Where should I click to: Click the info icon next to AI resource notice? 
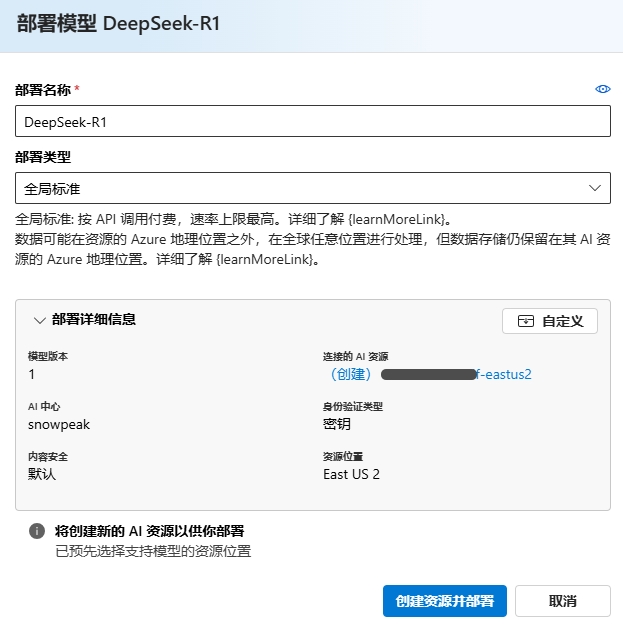coord(37,531)
